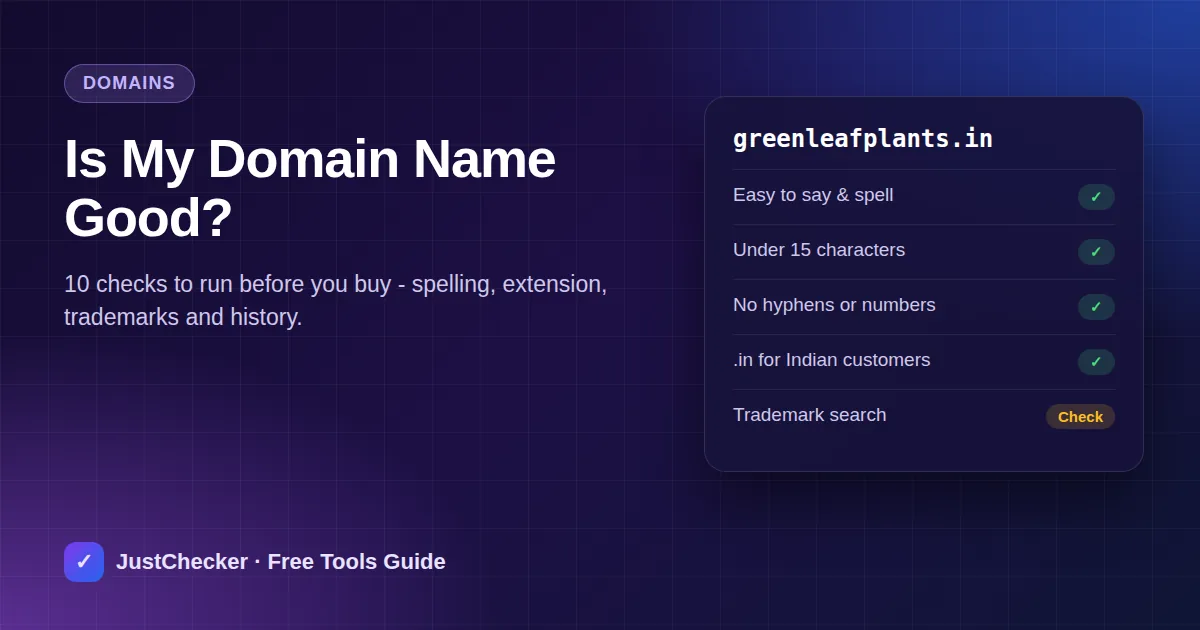Click the subtitle starting with 10 checks to run
The width and height of the screenshot is (1200, 630).
point(336,301)
